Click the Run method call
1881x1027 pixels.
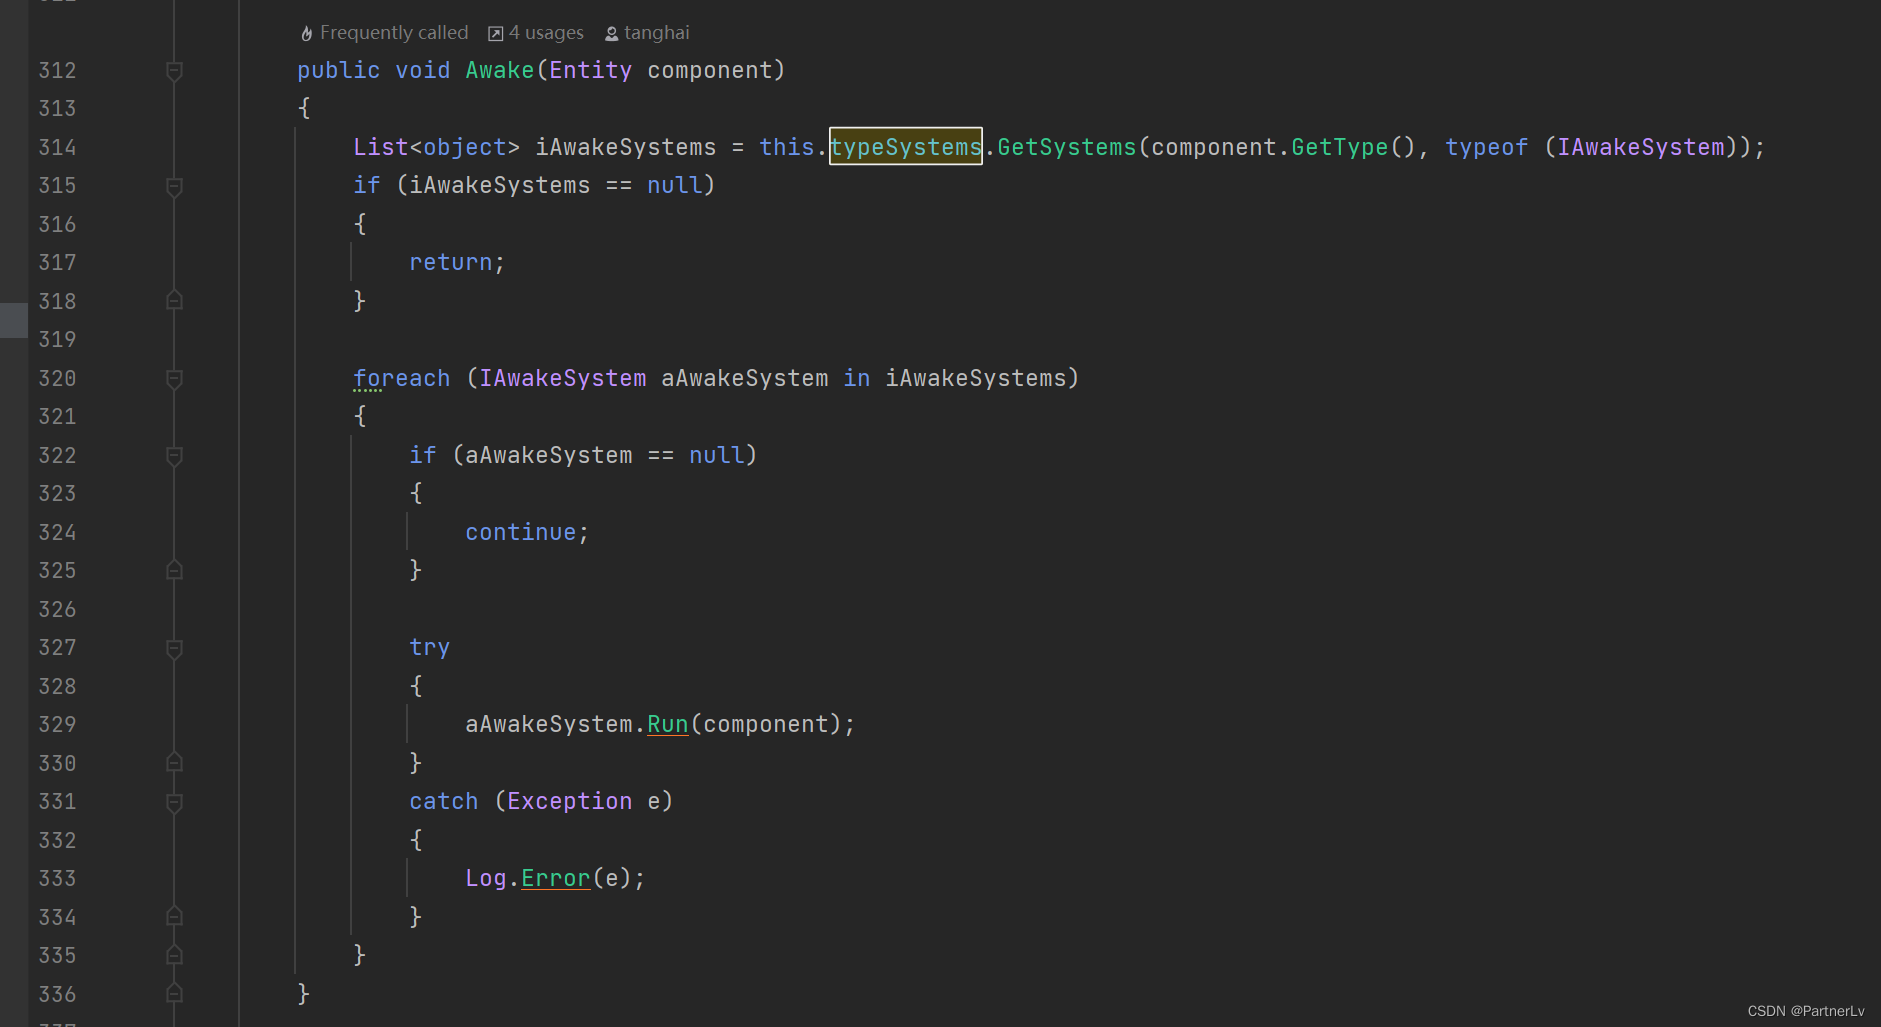[x=668, y=724]
